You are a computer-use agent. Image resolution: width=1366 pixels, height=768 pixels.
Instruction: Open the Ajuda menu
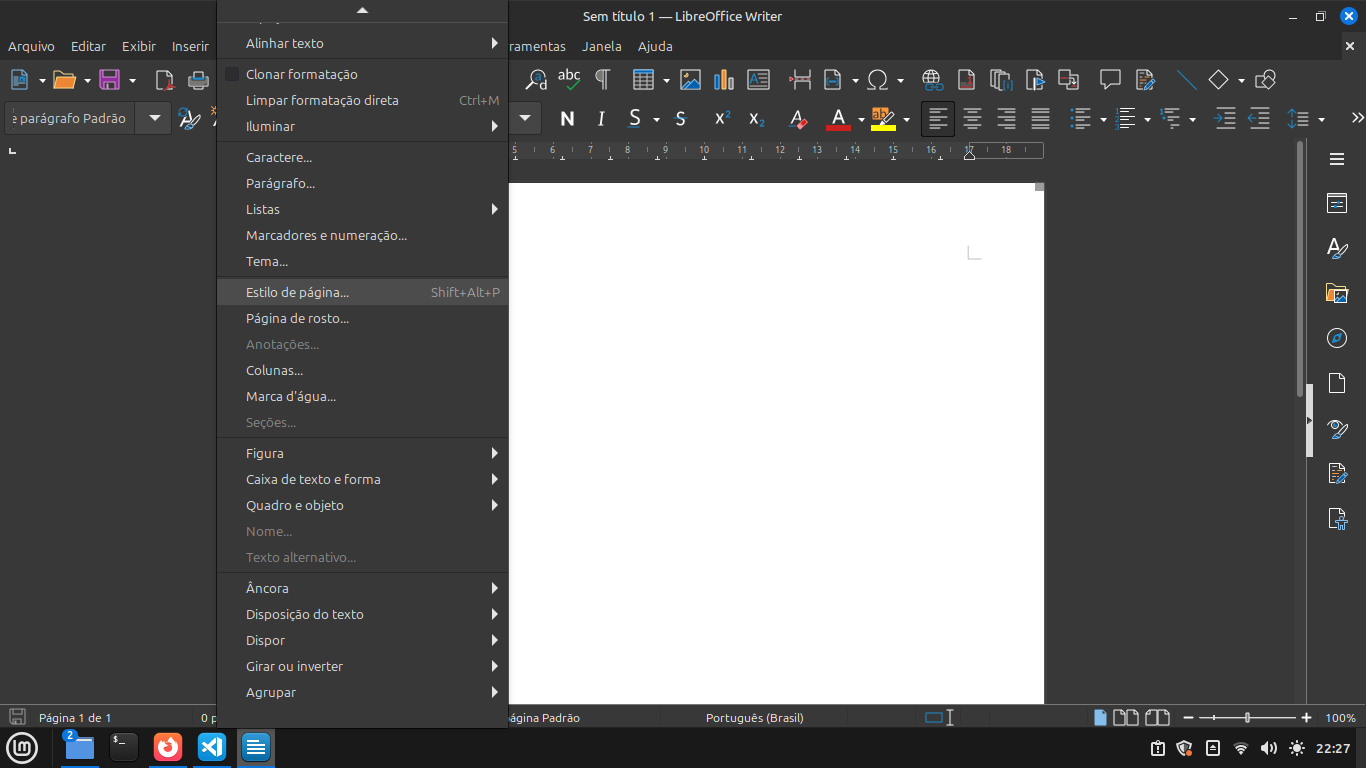point(655,46)
